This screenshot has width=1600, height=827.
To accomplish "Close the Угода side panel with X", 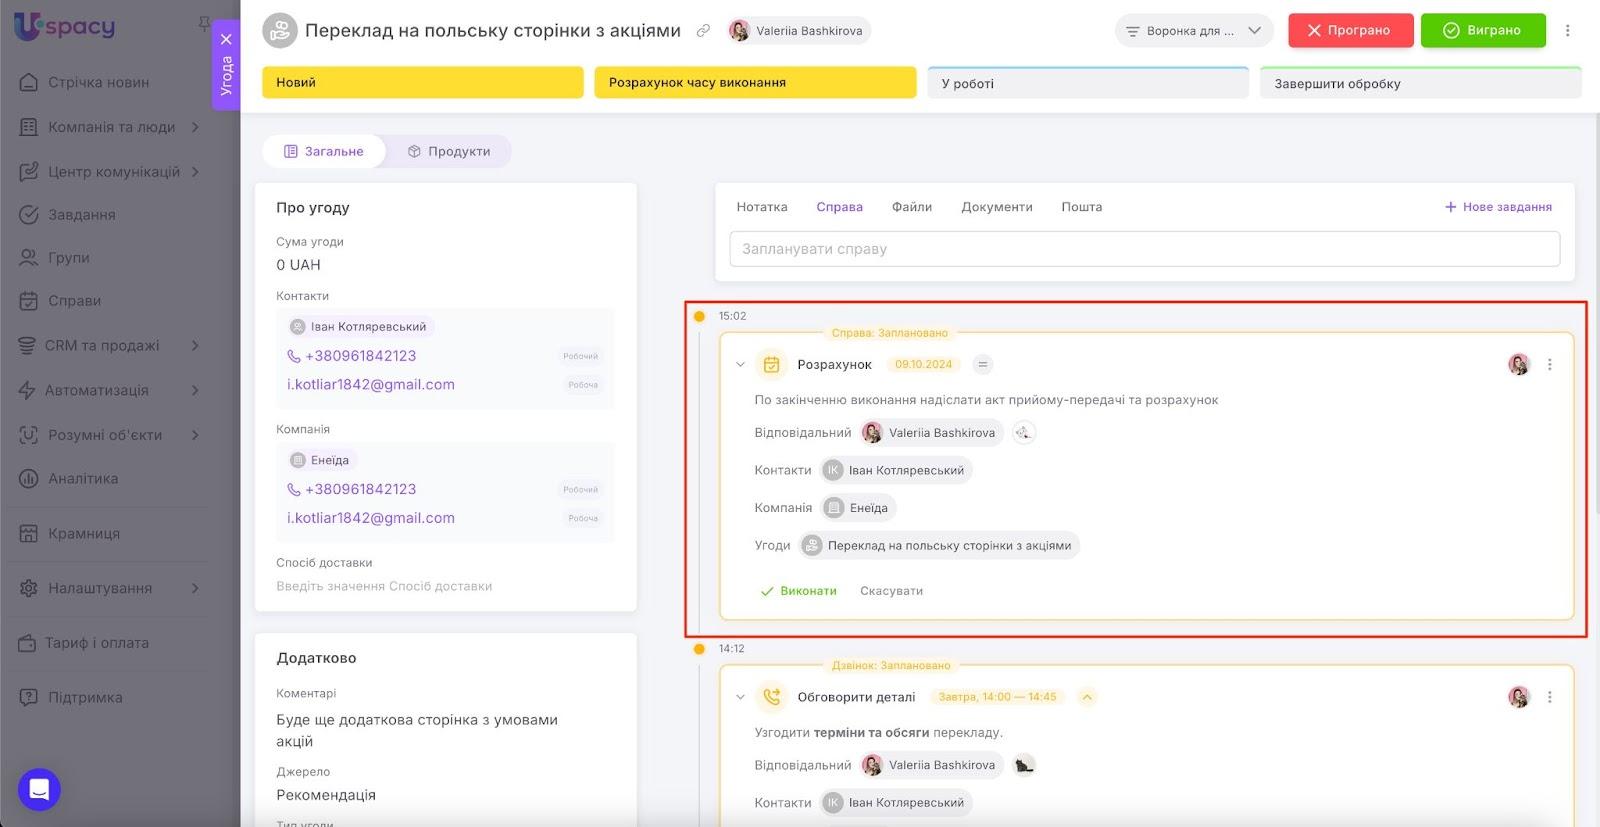I will click(x=226, y=40).
